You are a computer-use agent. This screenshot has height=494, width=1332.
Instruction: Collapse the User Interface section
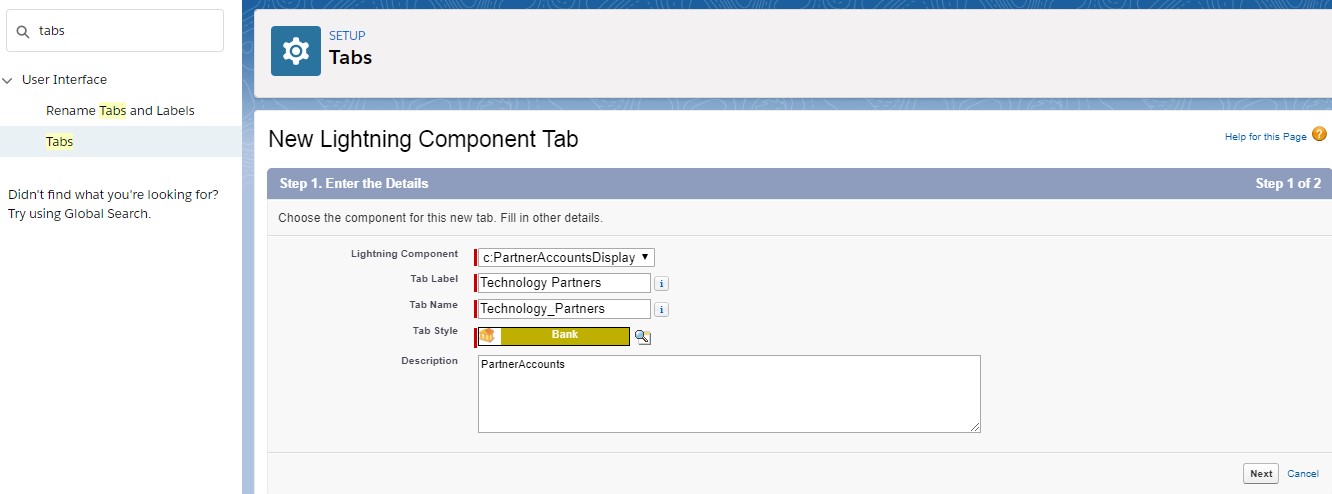click(8, 80)
